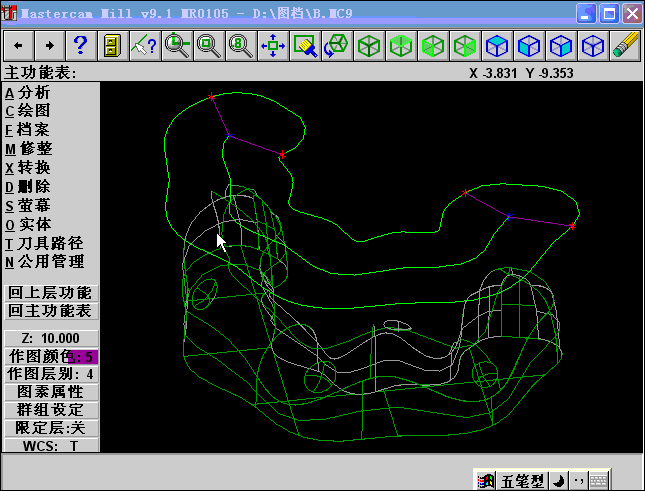
Task: Select the blue cube with cyan side
Action: (561, 46)
